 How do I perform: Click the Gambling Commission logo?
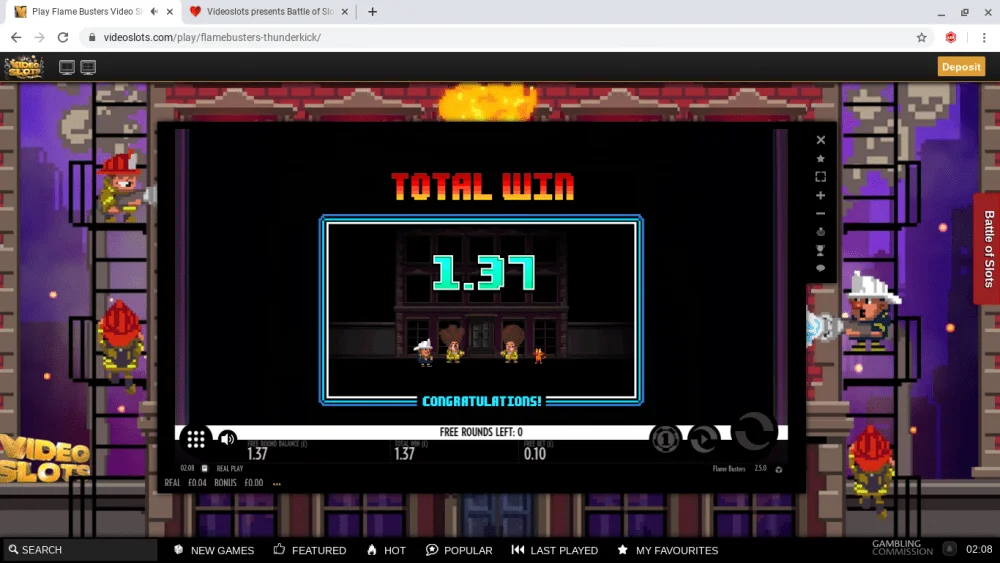[902, 548]
